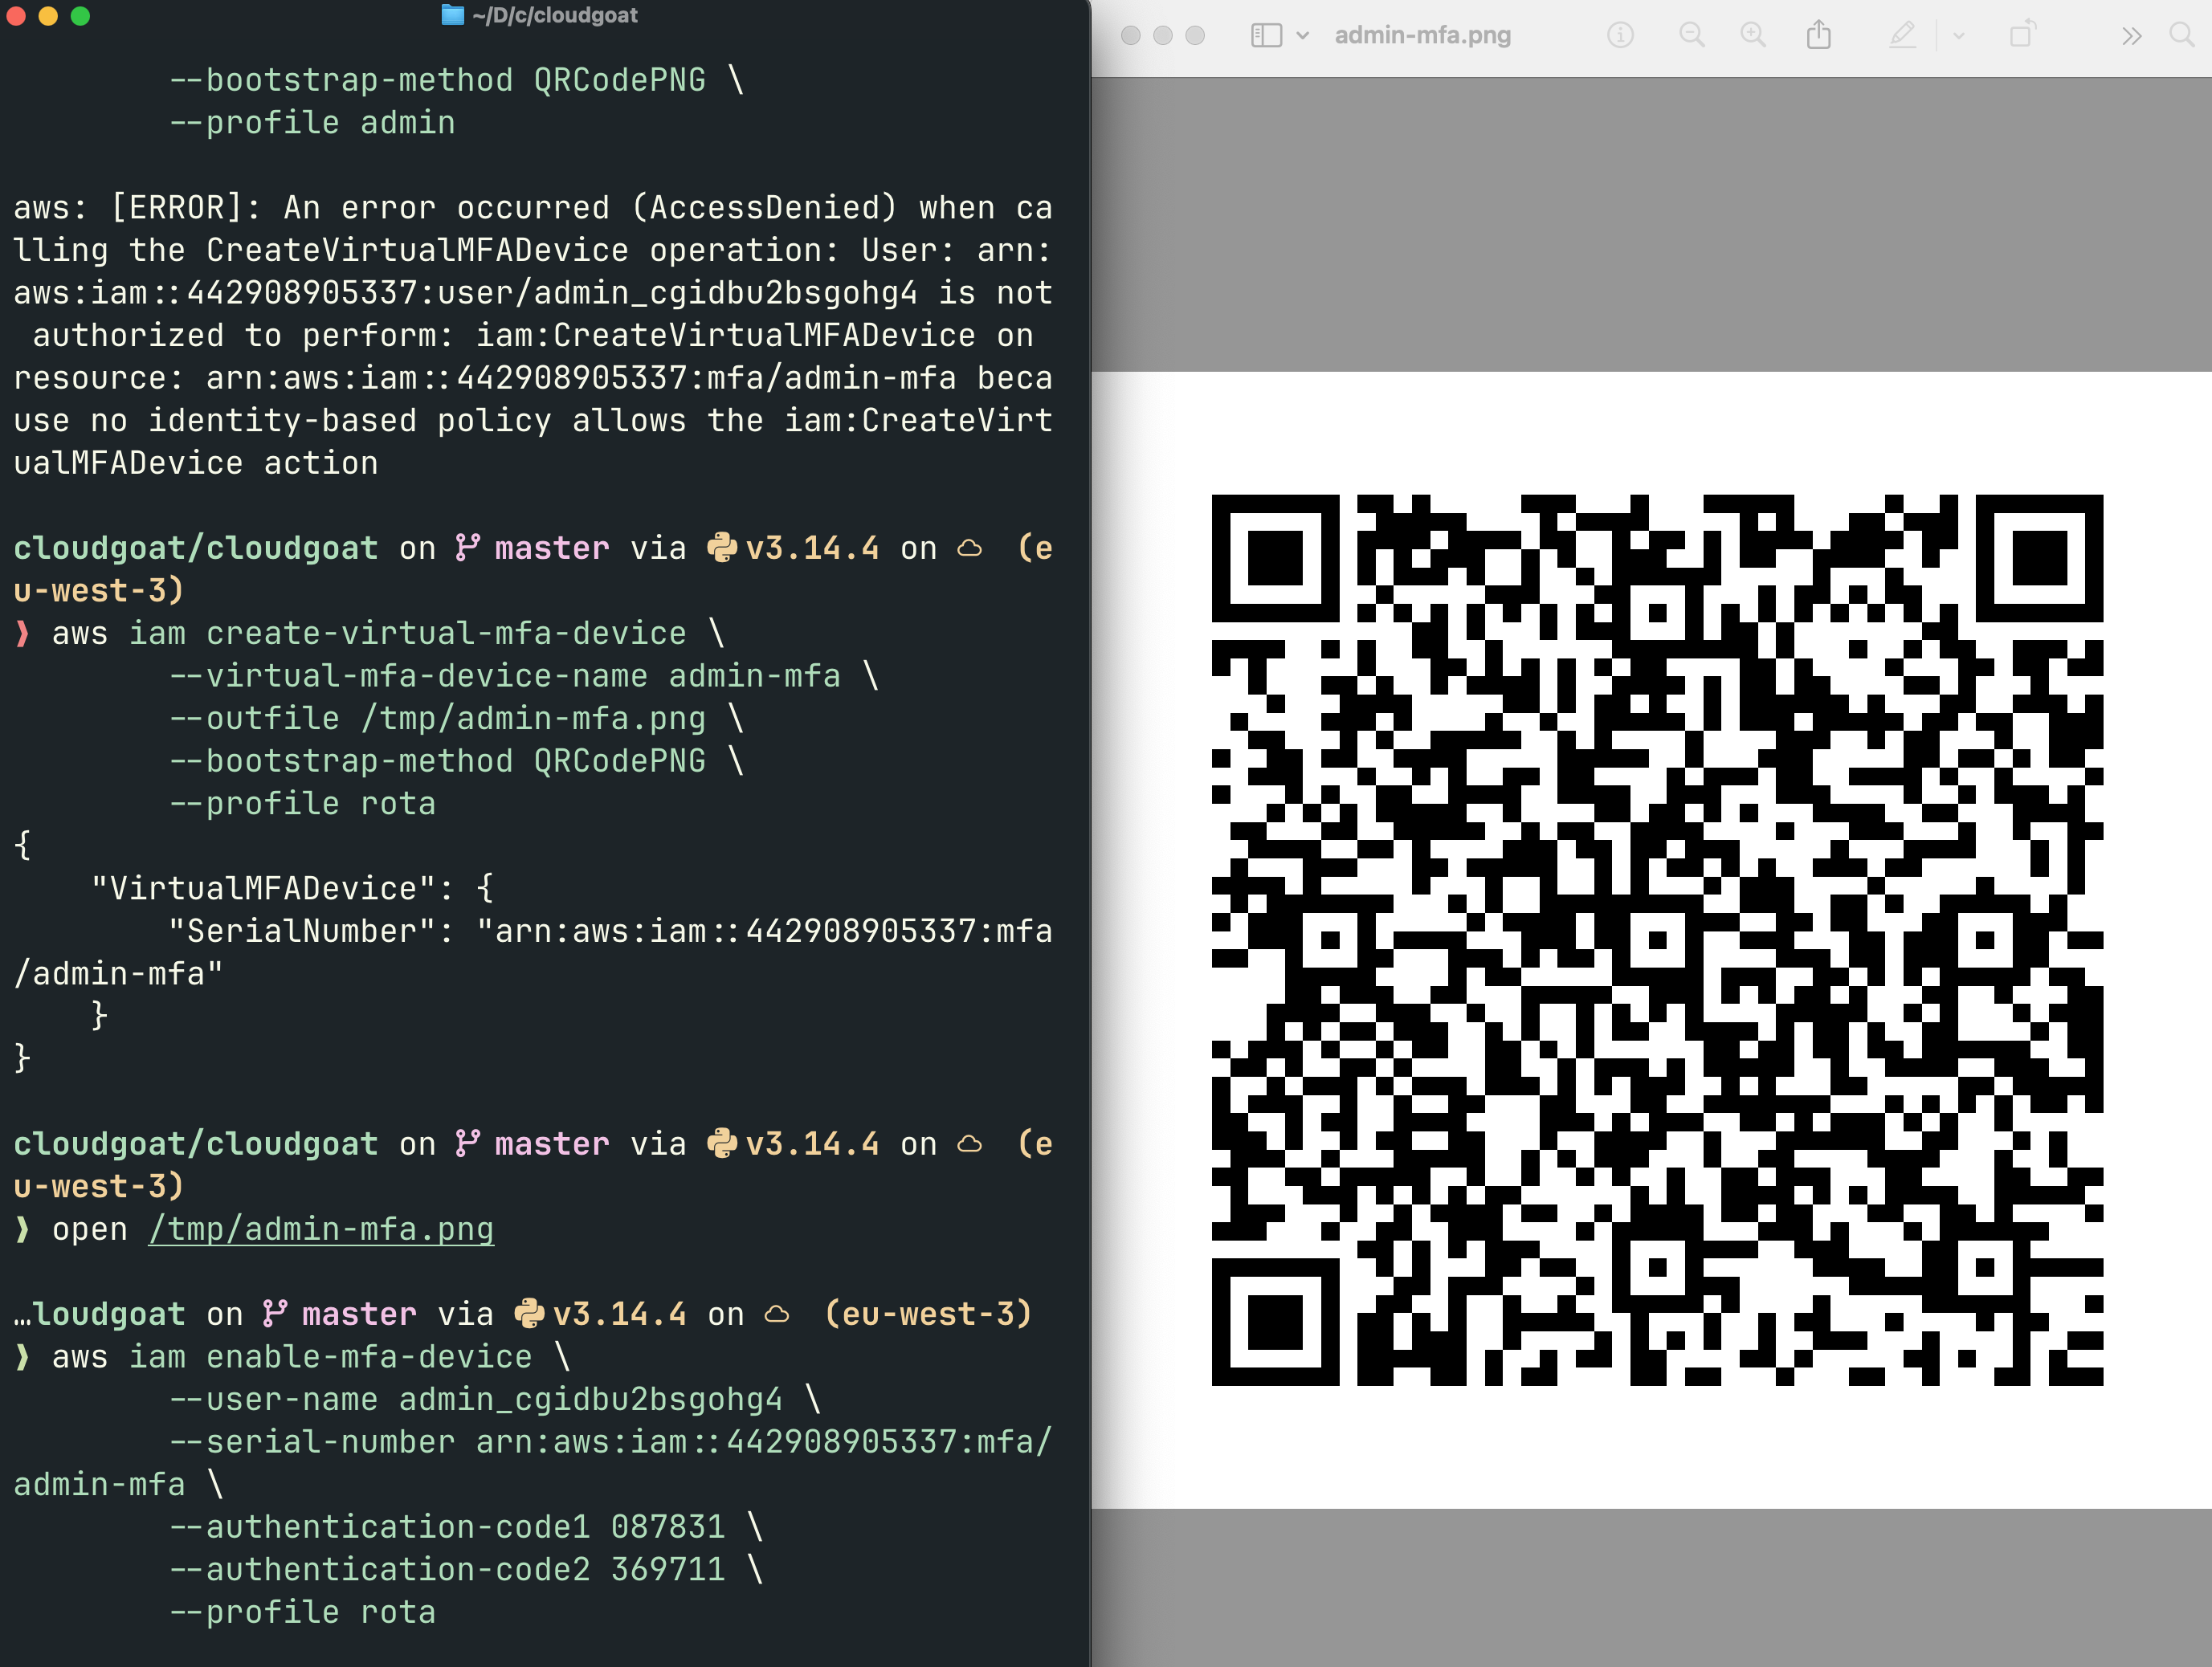Click "--virtual-mfa-device-name admin-mfa" line
Viewport: 2212px width, 1667px height.
(505, 675)
